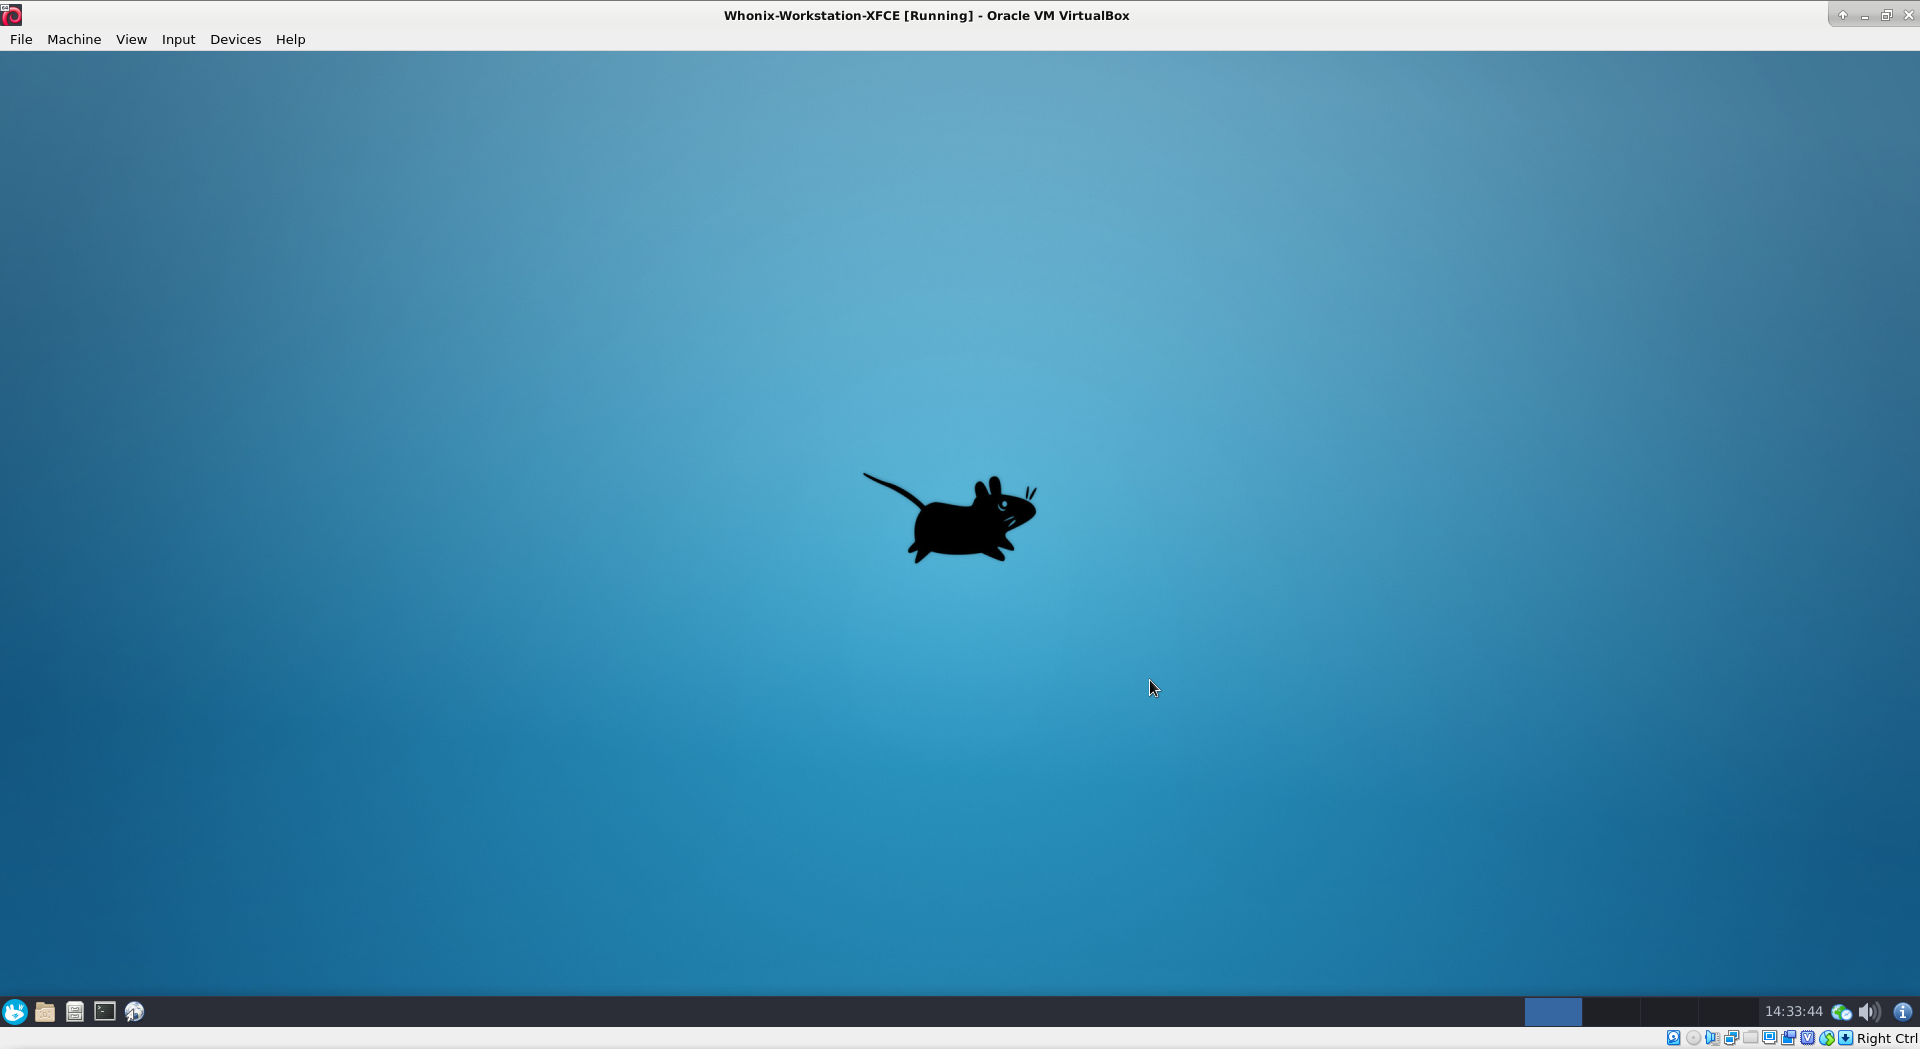Open the Help menu
The width and height of the screenshot is (1920, 1049).
tap(290, 39)
